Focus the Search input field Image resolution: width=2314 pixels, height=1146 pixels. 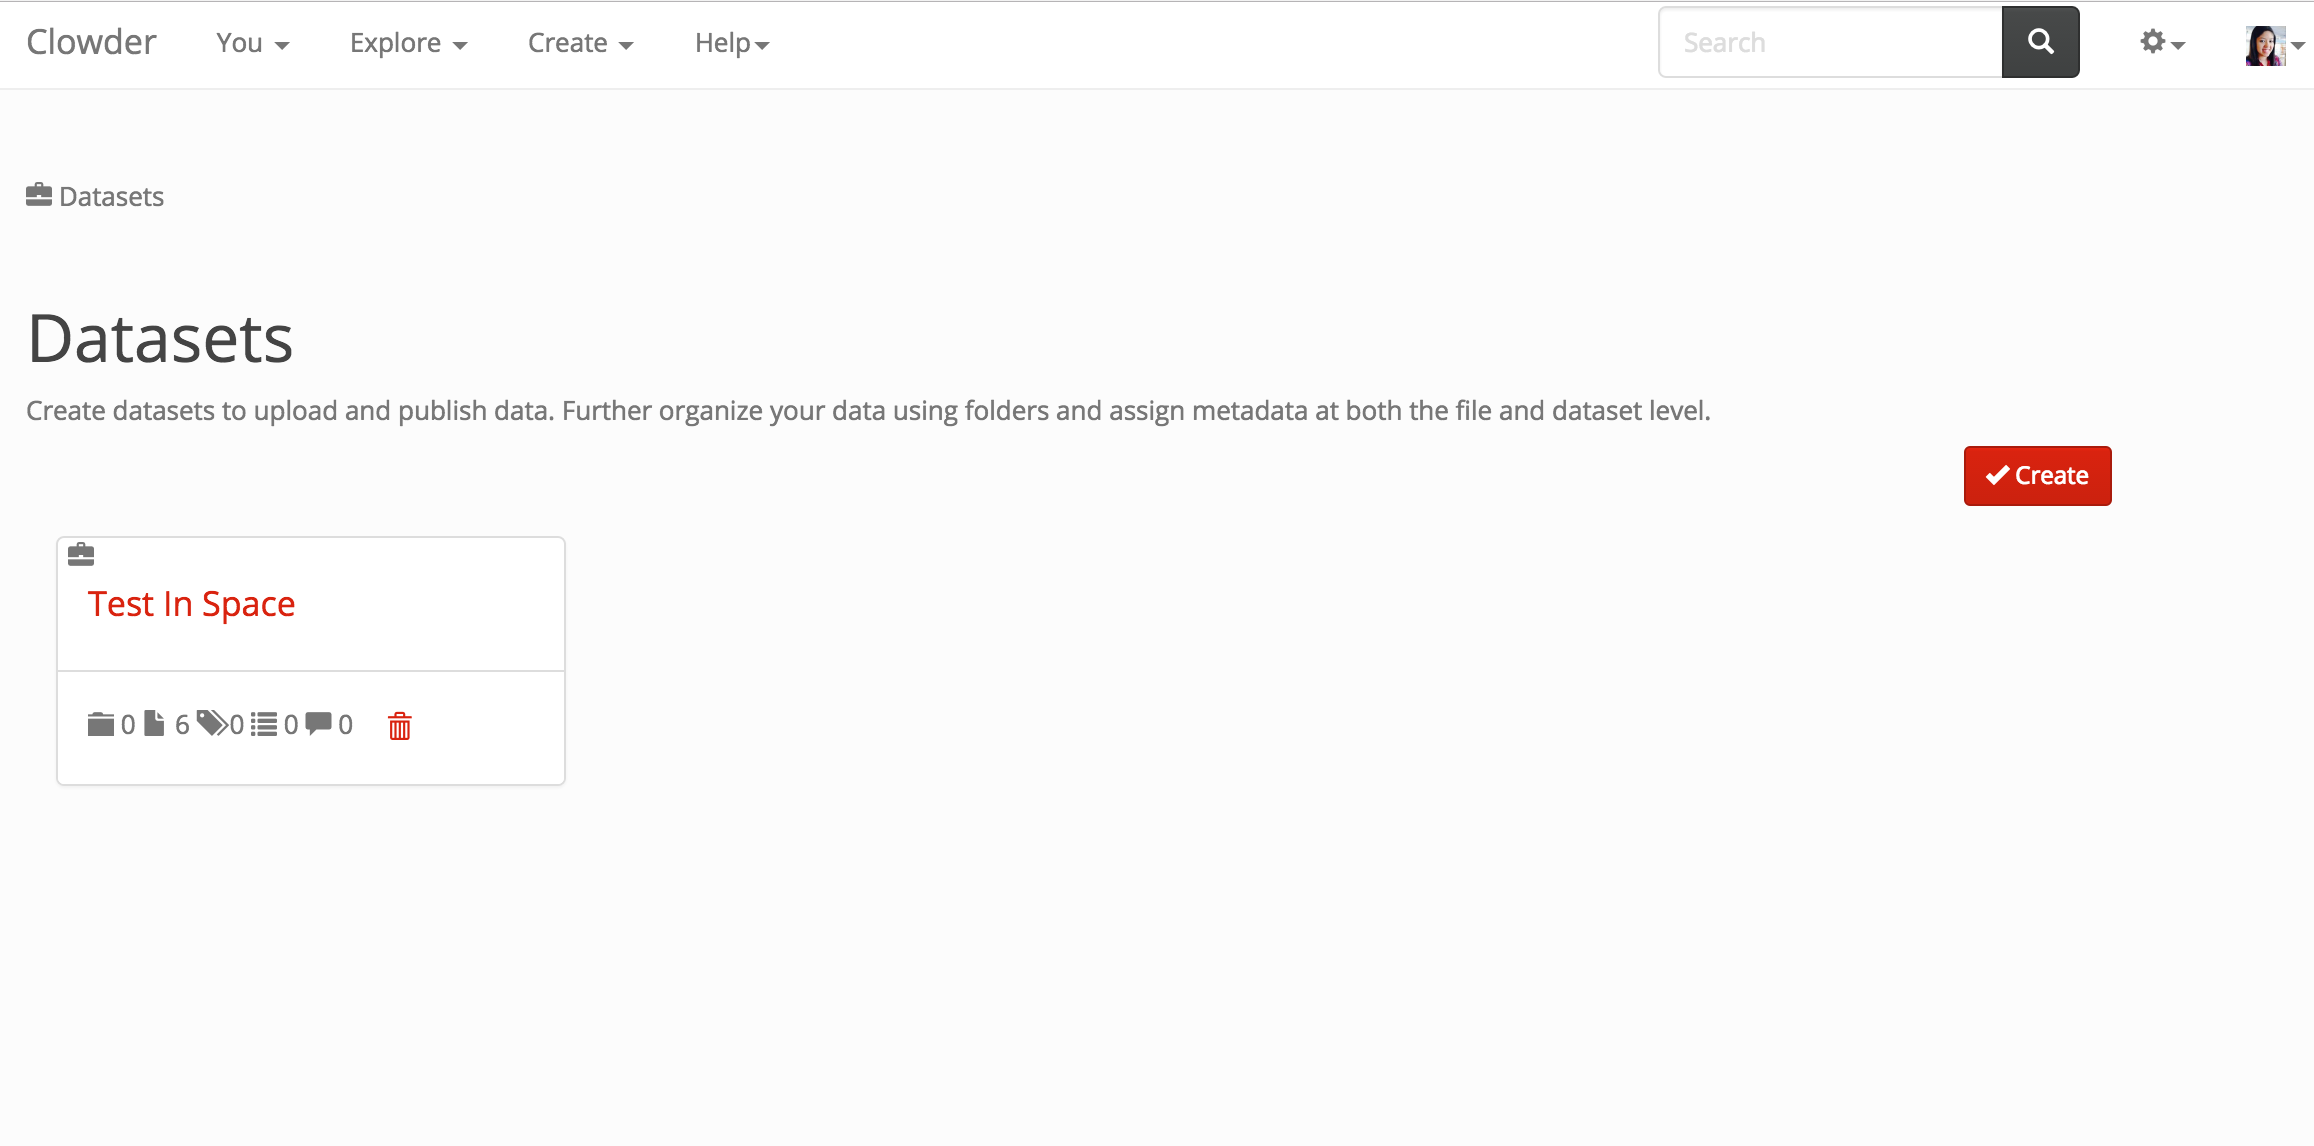[1830, 42]
